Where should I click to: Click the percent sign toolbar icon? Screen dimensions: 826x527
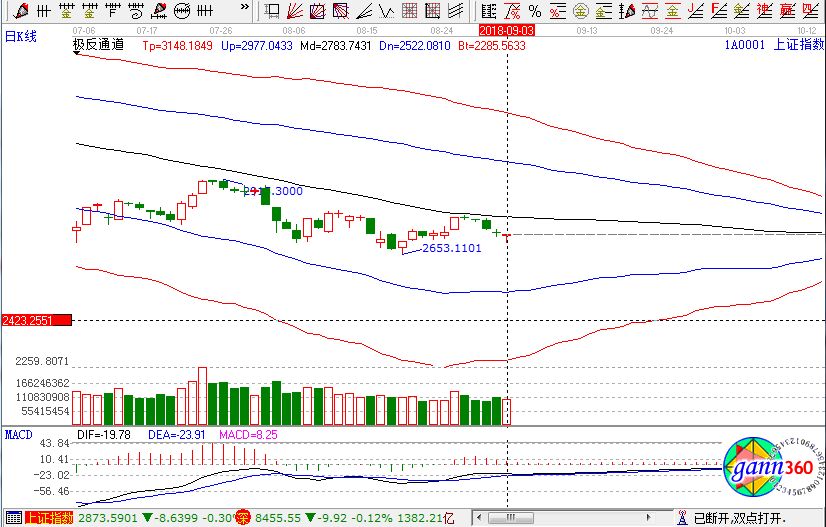click(x=535, y=11)
